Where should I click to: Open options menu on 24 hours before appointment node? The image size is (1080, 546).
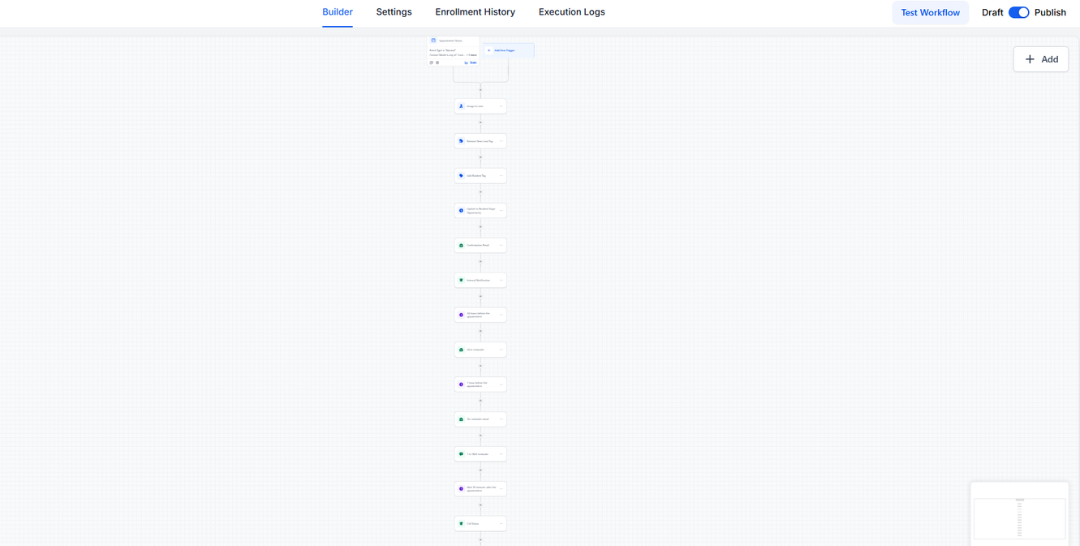tap(501, 315)
